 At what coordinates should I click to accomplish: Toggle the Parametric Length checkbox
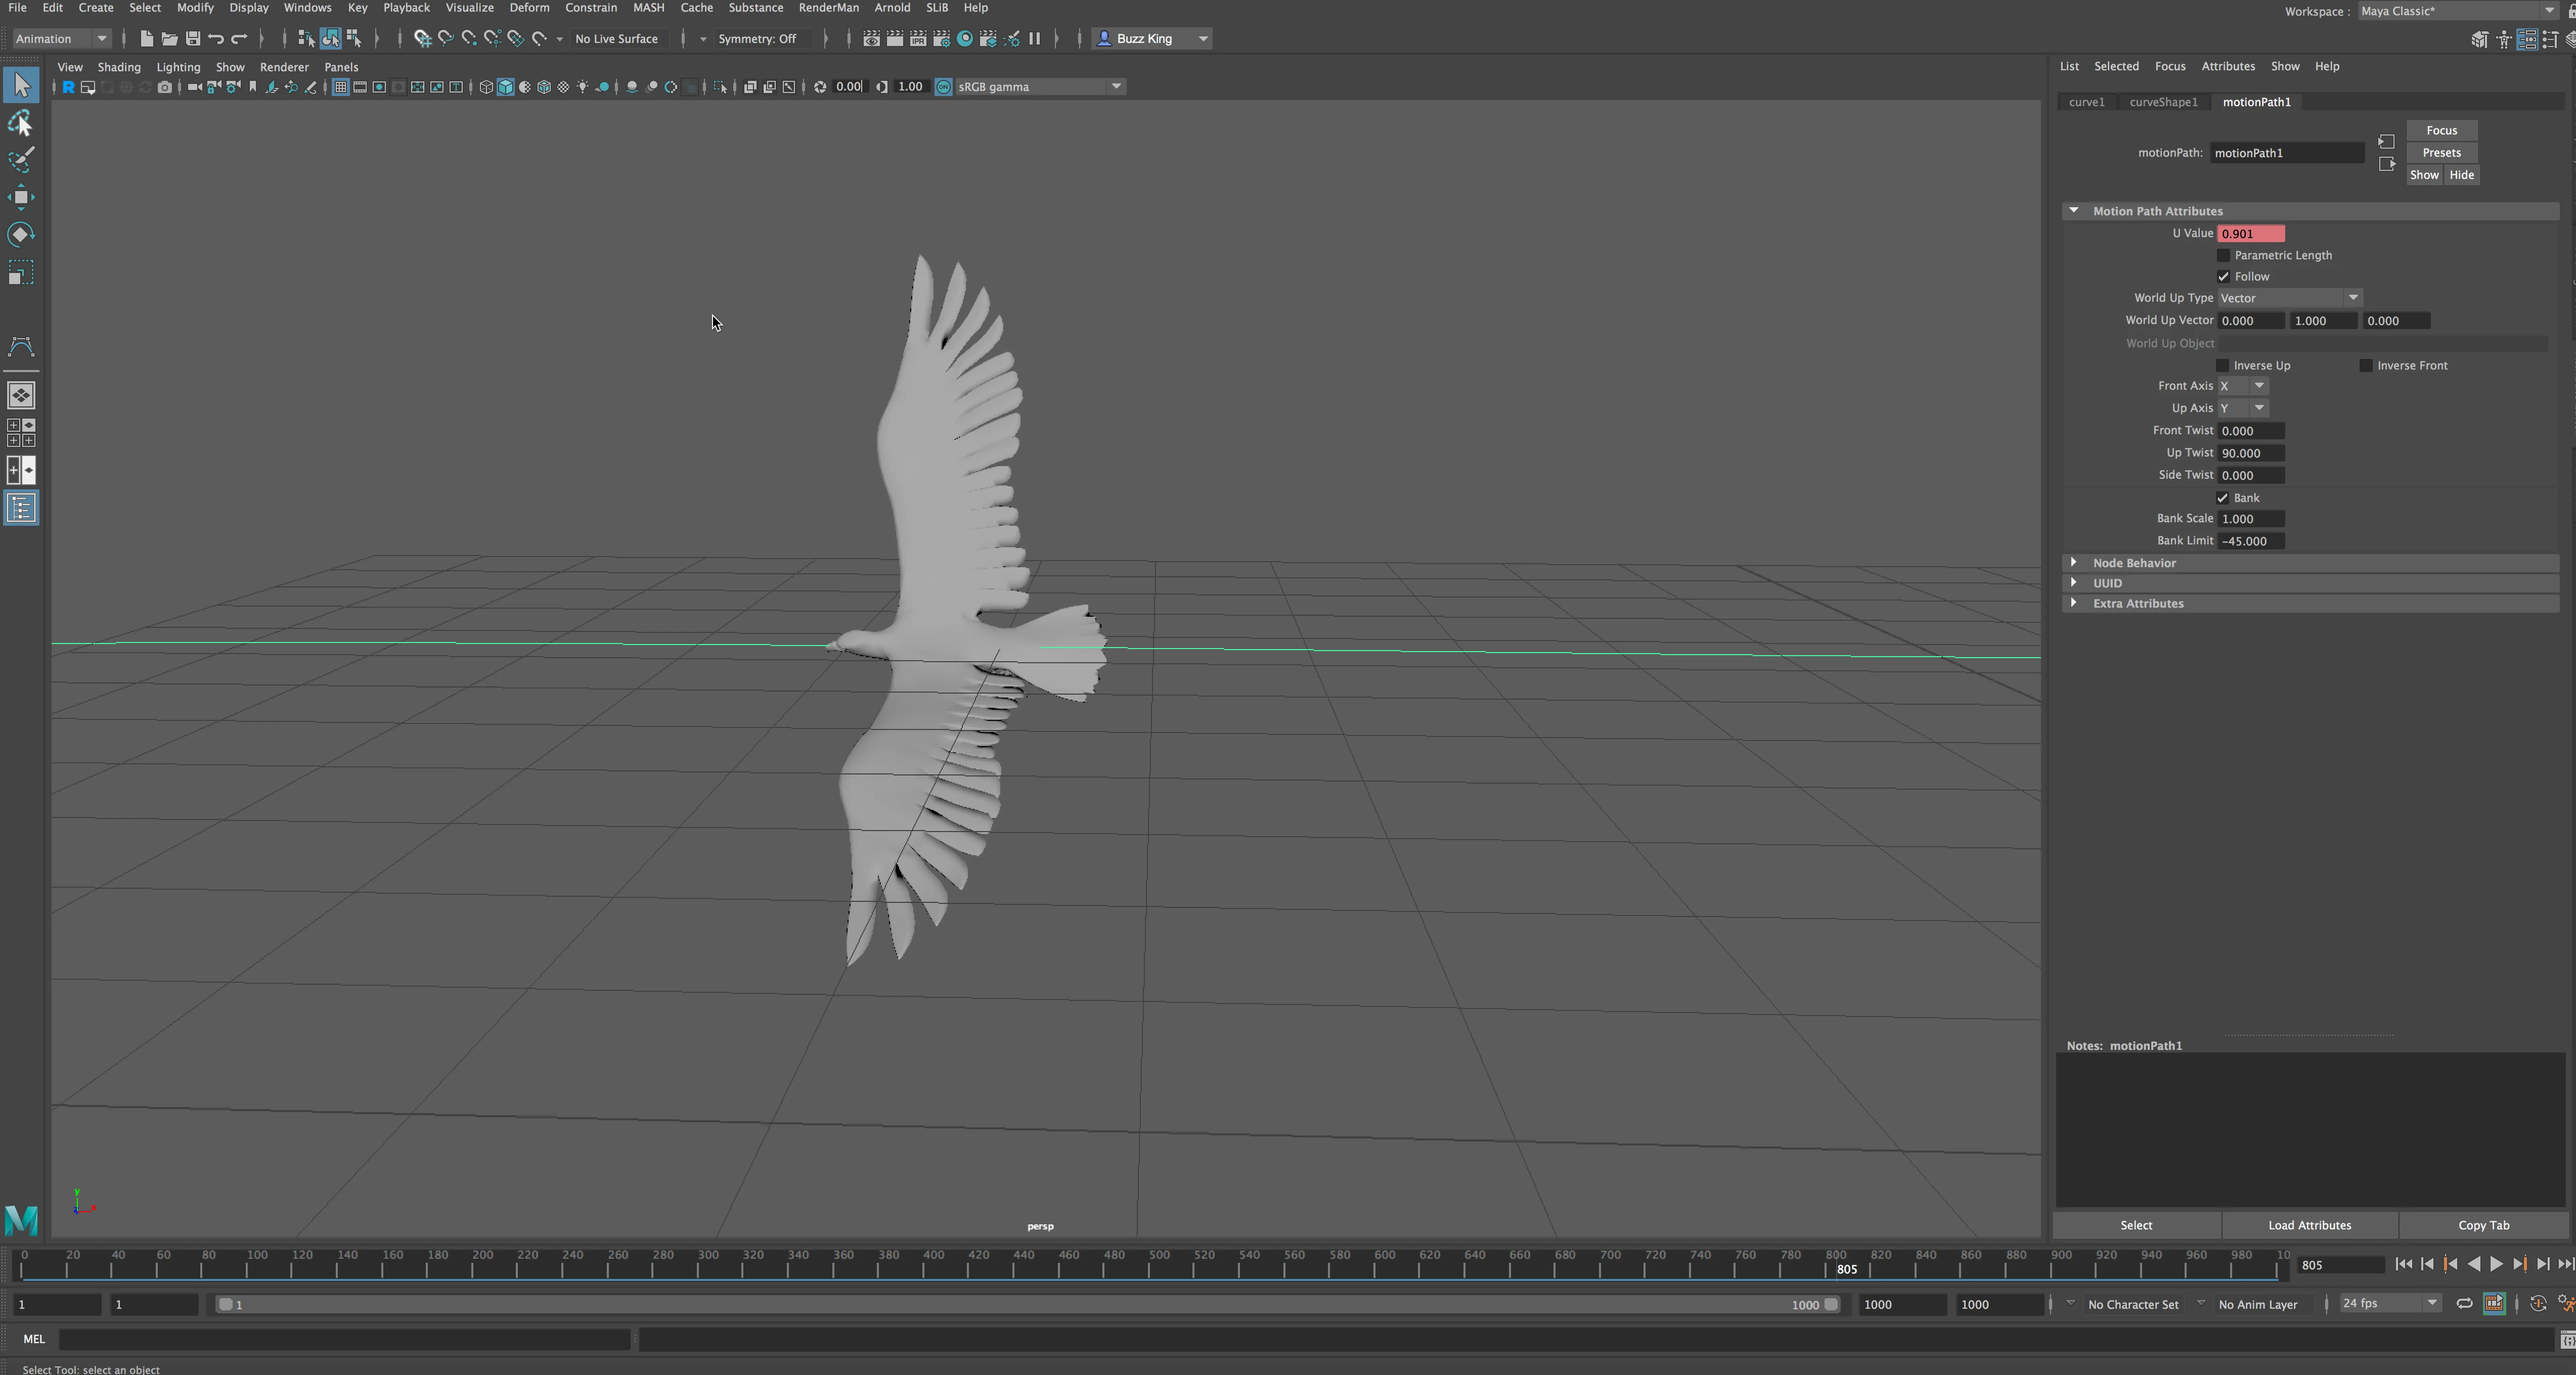pos(2223,256)
